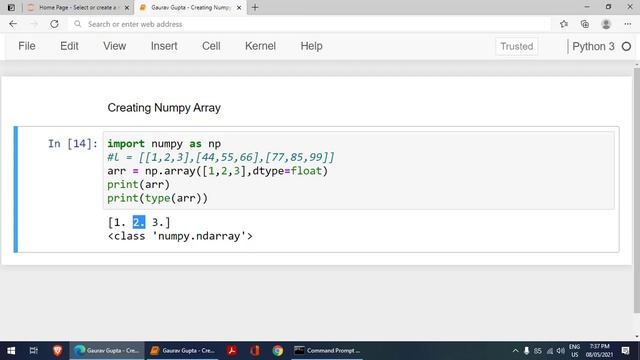Viewport: 640px width, 360px height.
Task: Switch to the second Gaurav Gupta taskbar item
Action: [182, 351]
